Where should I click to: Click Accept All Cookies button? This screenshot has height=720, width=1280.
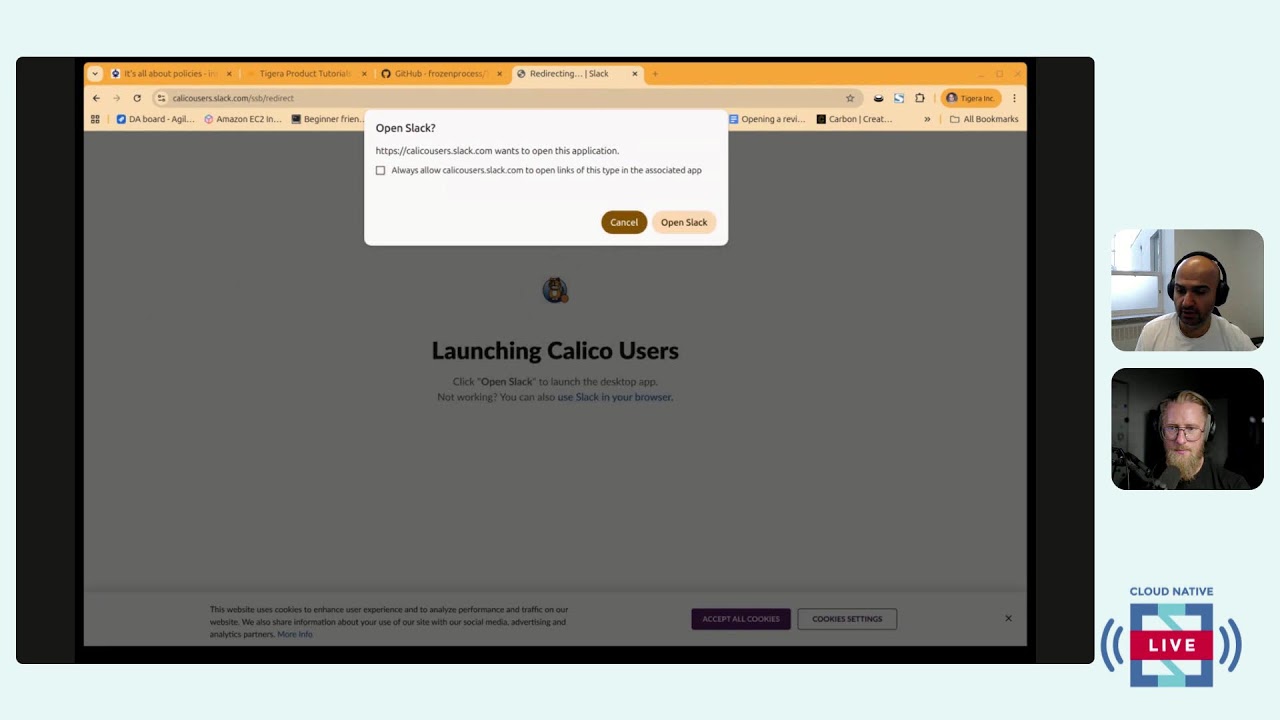pyautogui.click(x=741, y=619)
